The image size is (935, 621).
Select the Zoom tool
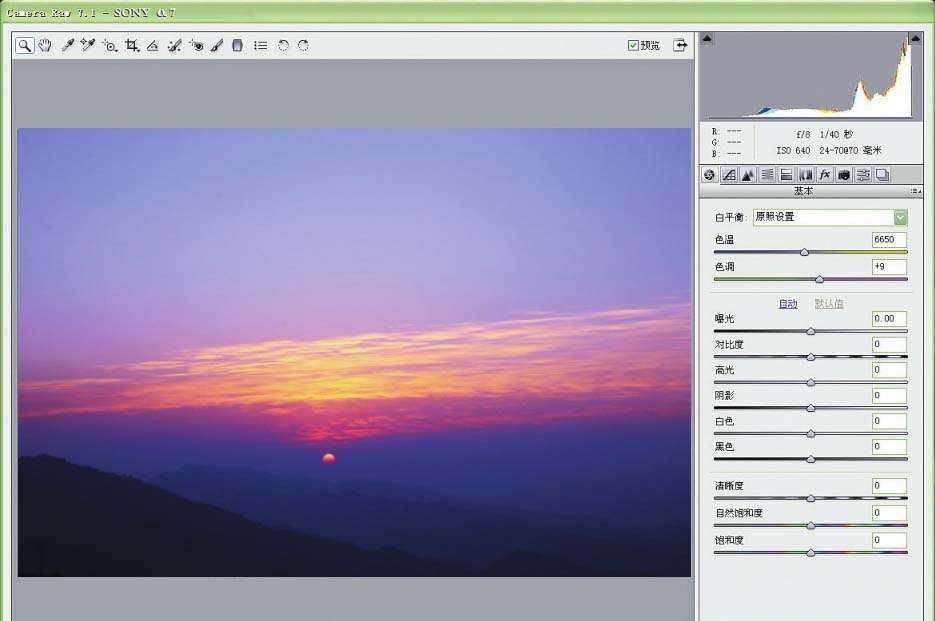click(x=23, y=45)
